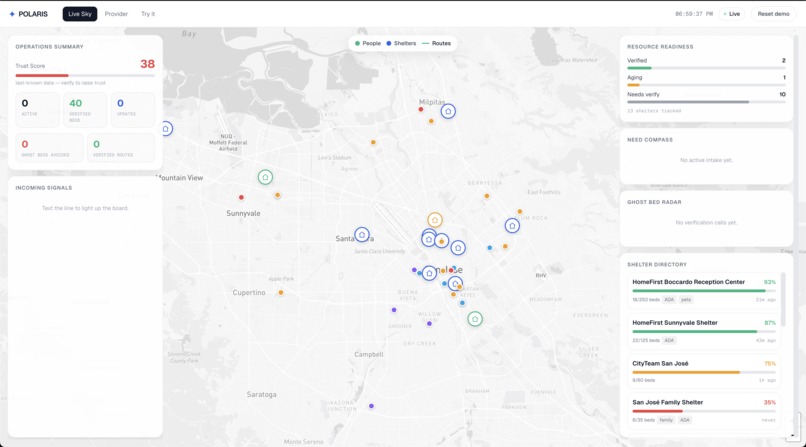Screen dimensions: 806x447
Task: Click the Reset demo button
Action: point(773,14)
